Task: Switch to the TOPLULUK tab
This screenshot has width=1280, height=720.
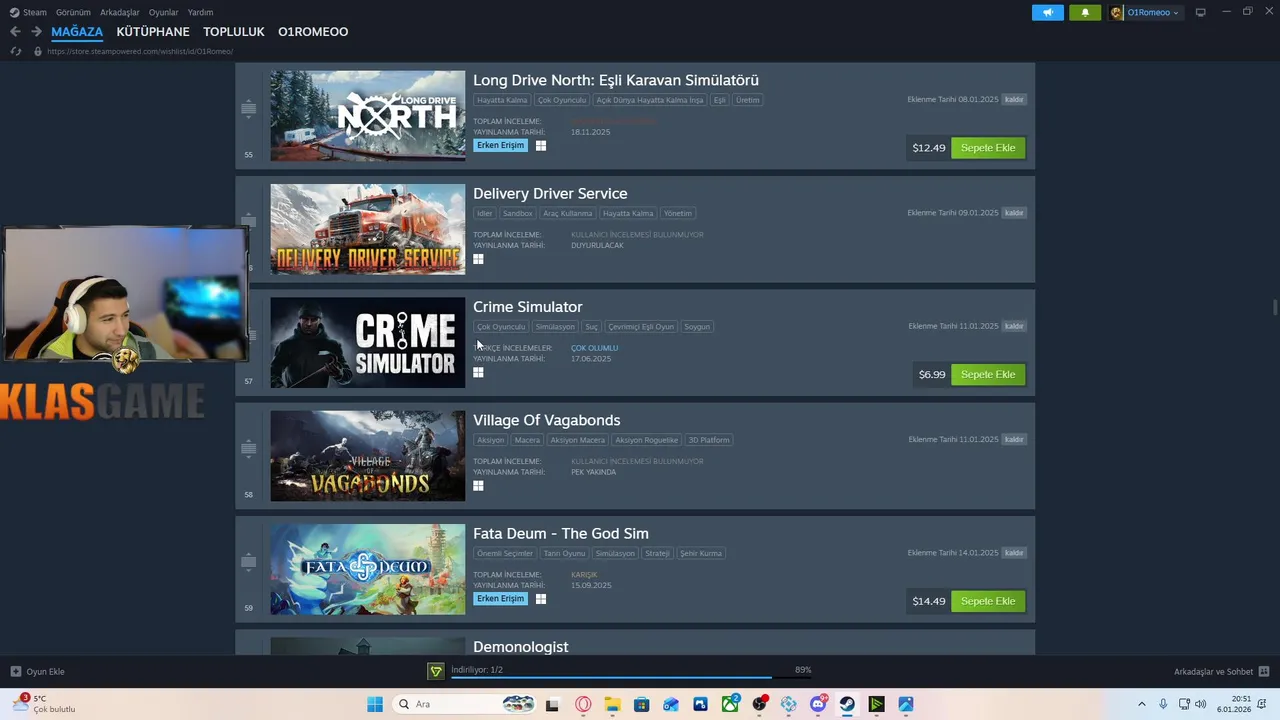Action: click(234, 32)
